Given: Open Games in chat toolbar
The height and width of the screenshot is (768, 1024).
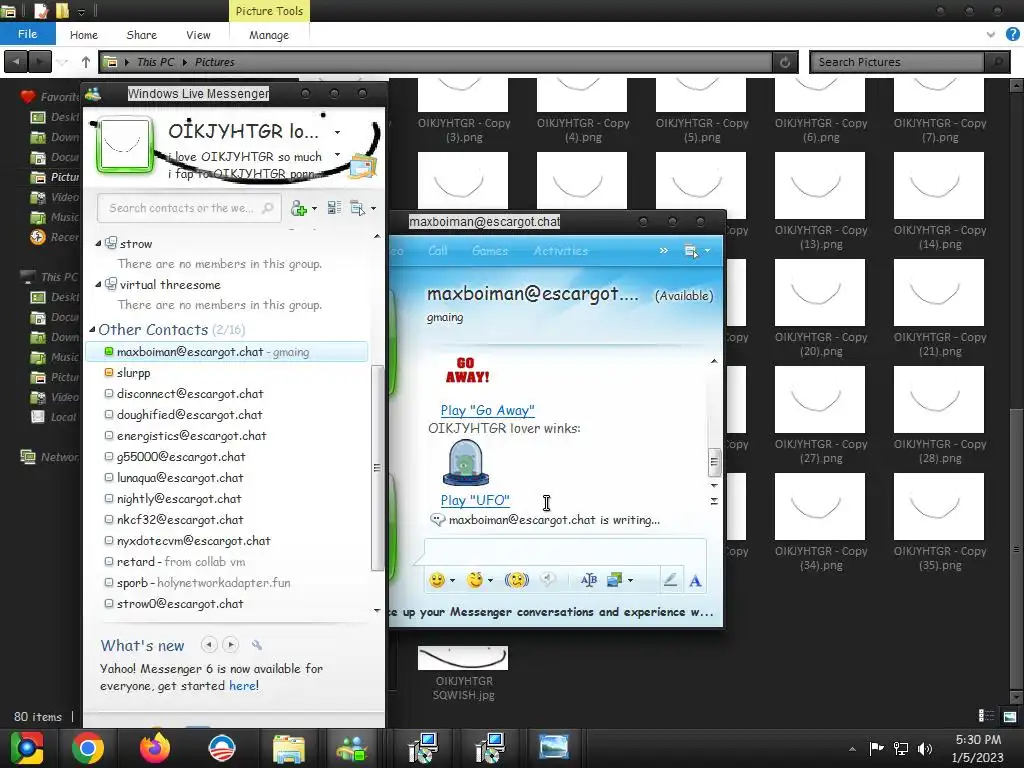Looking at the screenshot, I should pos(490,251).
